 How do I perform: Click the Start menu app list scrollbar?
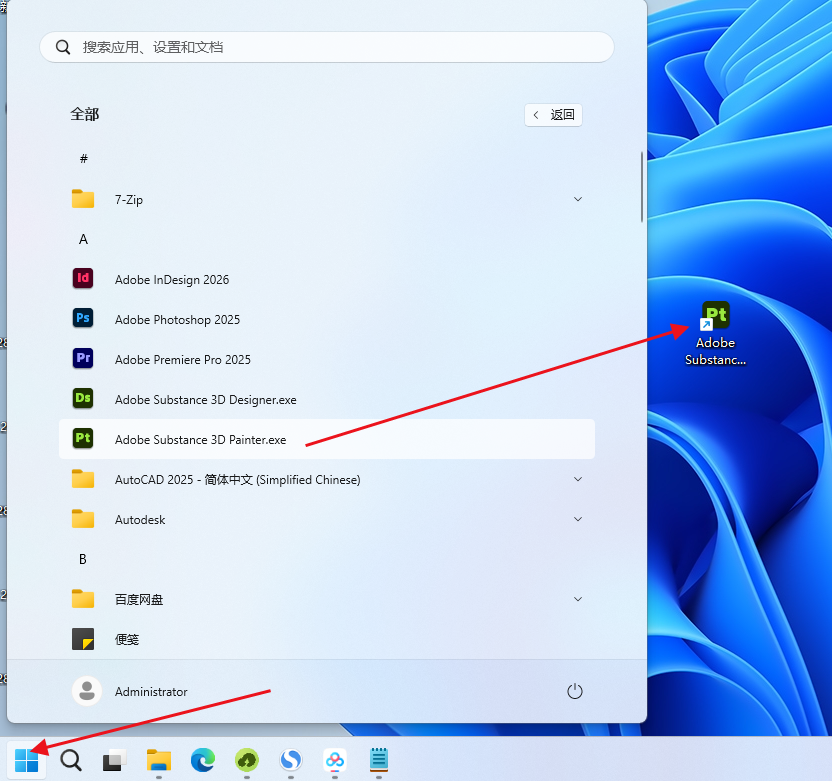click(642, 187)
